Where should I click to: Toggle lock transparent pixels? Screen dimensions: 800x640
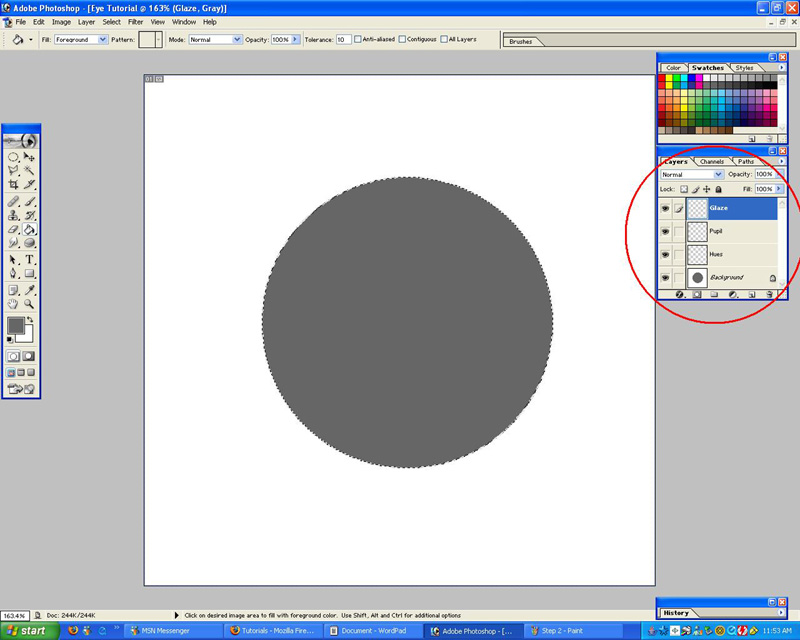[x=684, y=189]
